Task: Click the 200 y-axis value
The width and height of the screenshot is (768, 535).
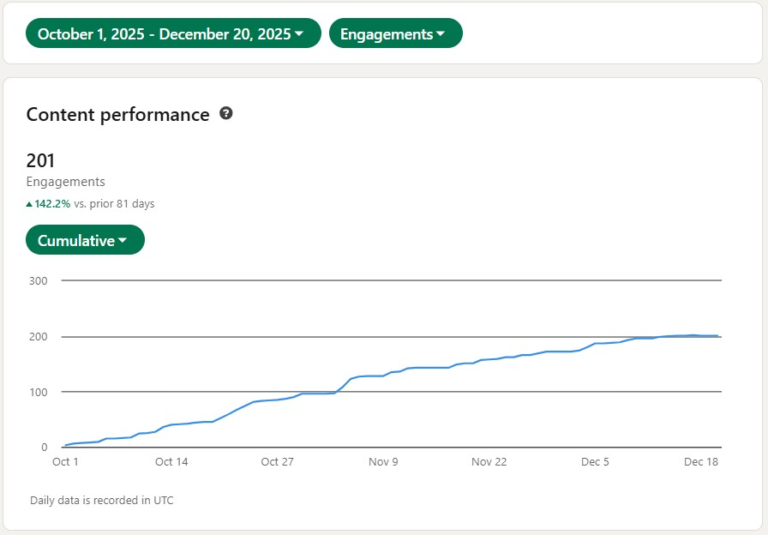Action: point(38,337)
